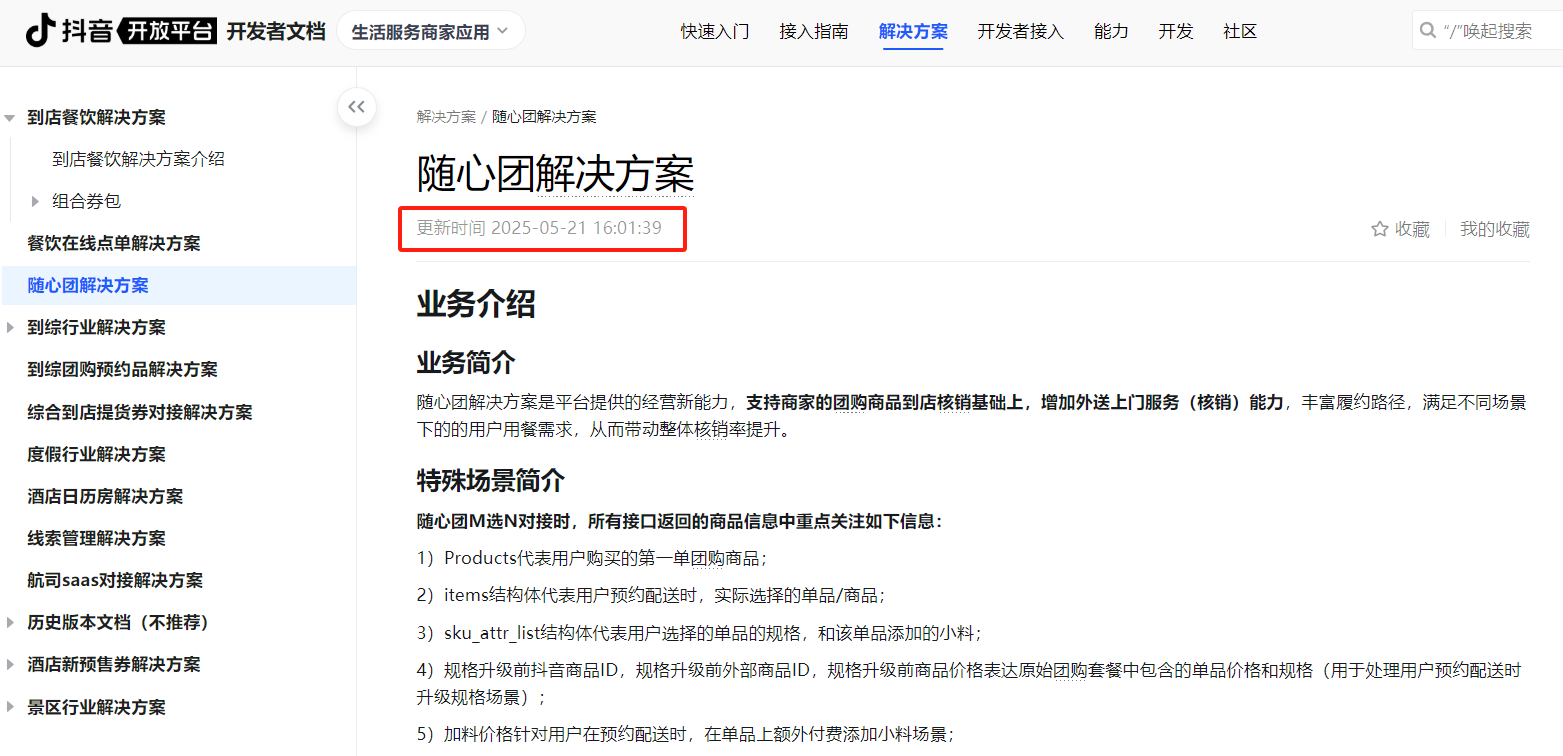The height and width of the screenshot is (756, 1563).
Task: Open the 开发者接入 menu item
Action: click(x=1020, y=31)
